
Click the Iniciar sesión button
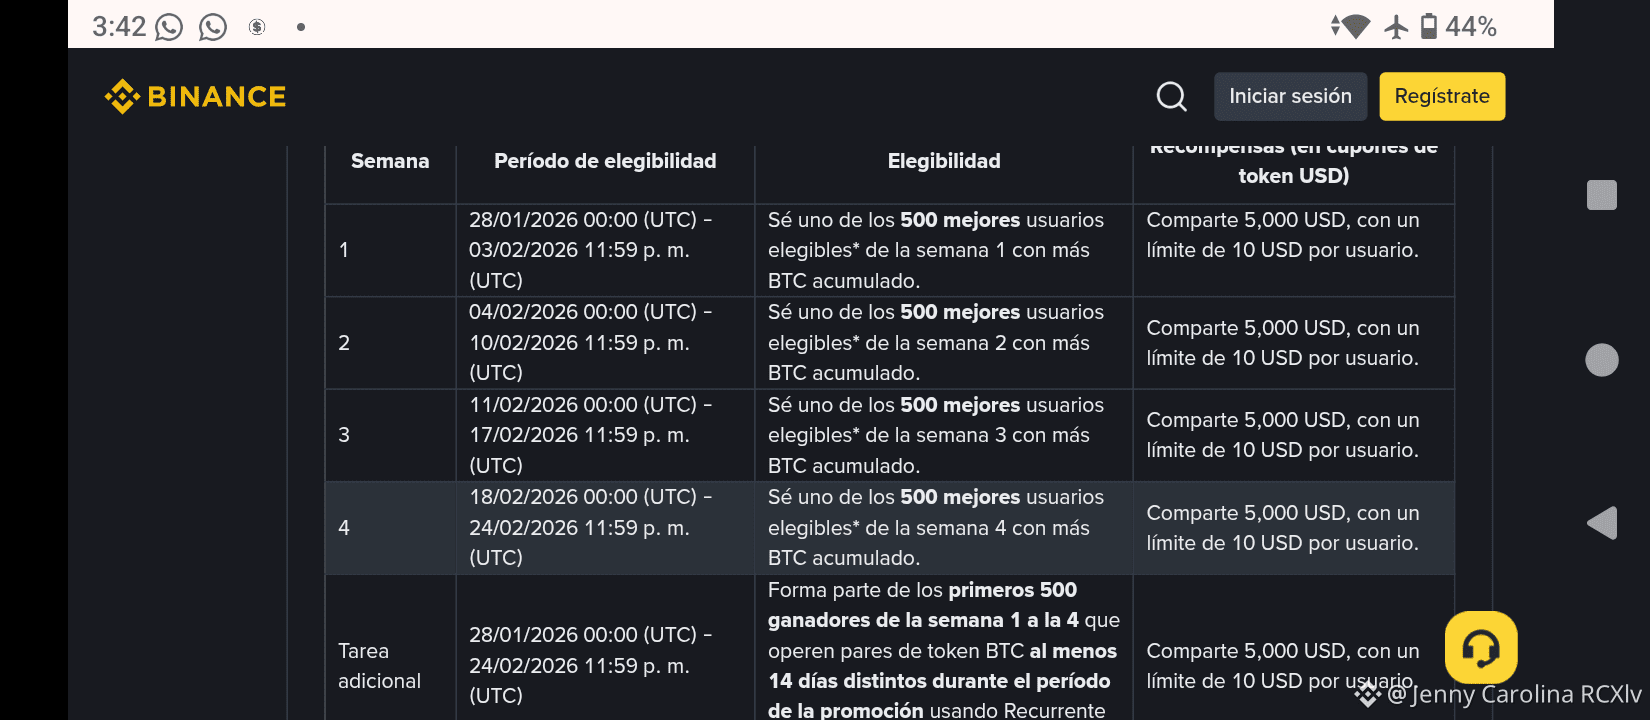(1290, 97)
